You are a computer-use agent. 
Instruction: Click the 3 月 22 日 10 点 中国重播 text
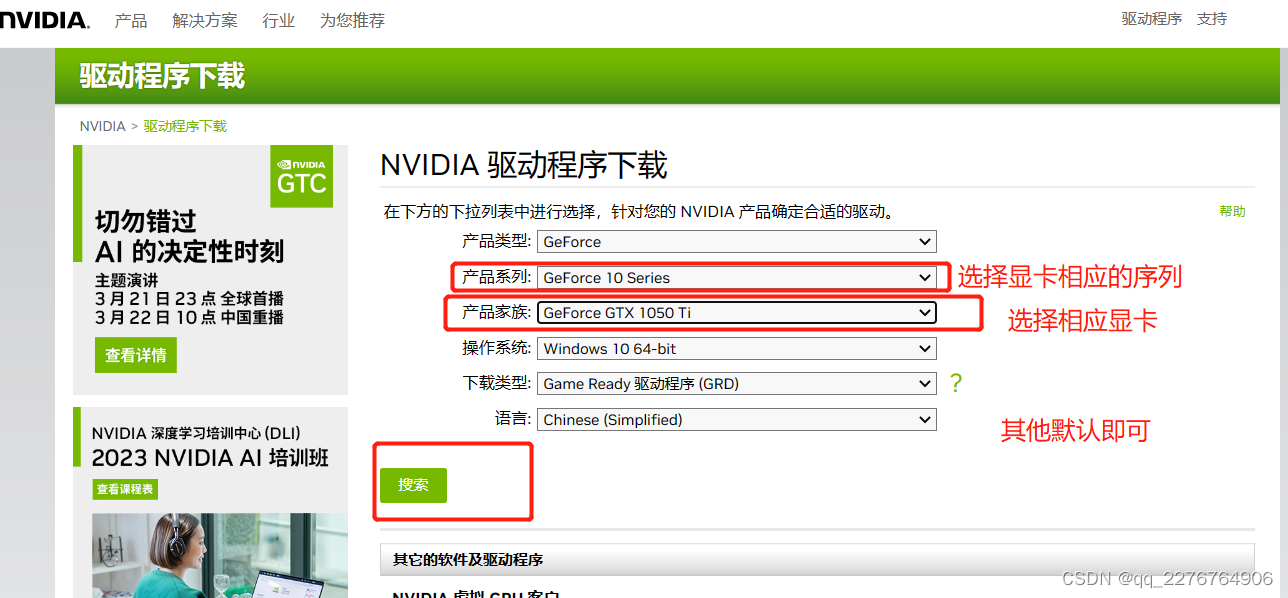coord(189,317)
